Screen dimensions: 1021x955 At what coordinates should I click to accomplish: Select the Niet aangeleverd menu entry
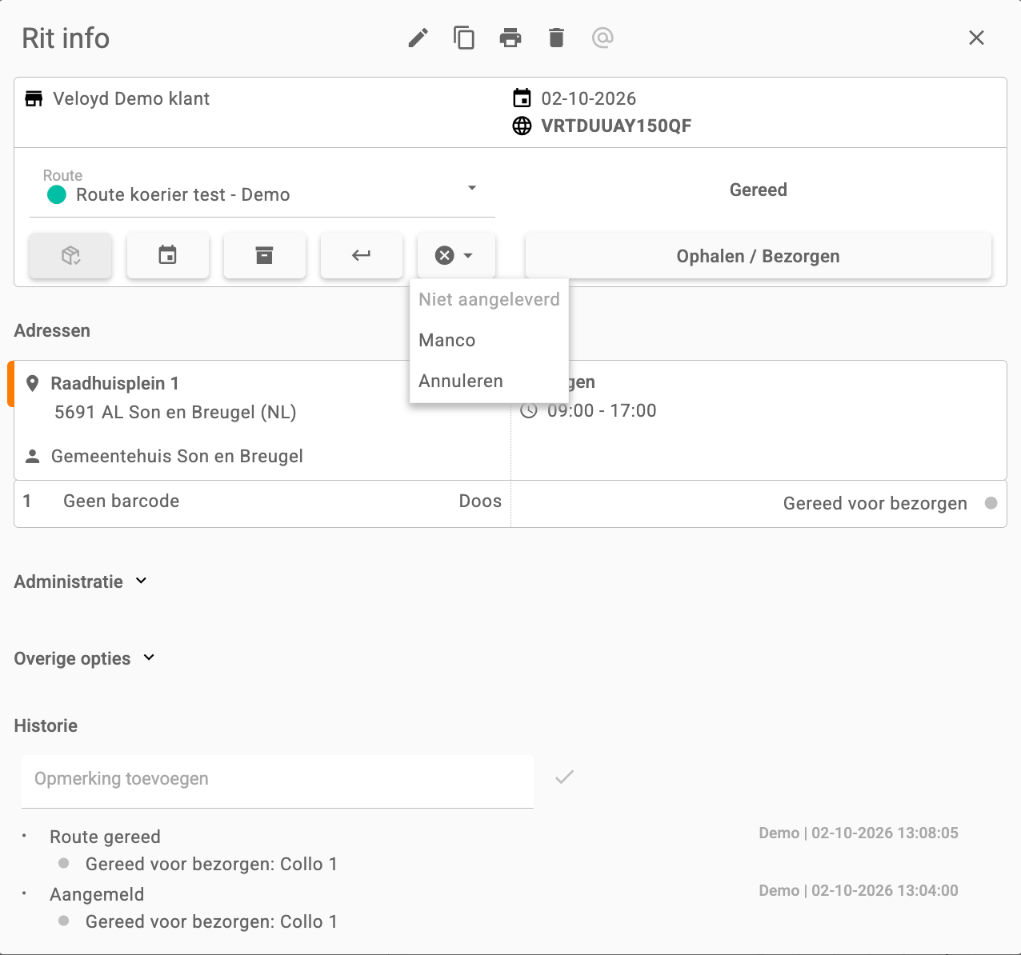[489, 299]
